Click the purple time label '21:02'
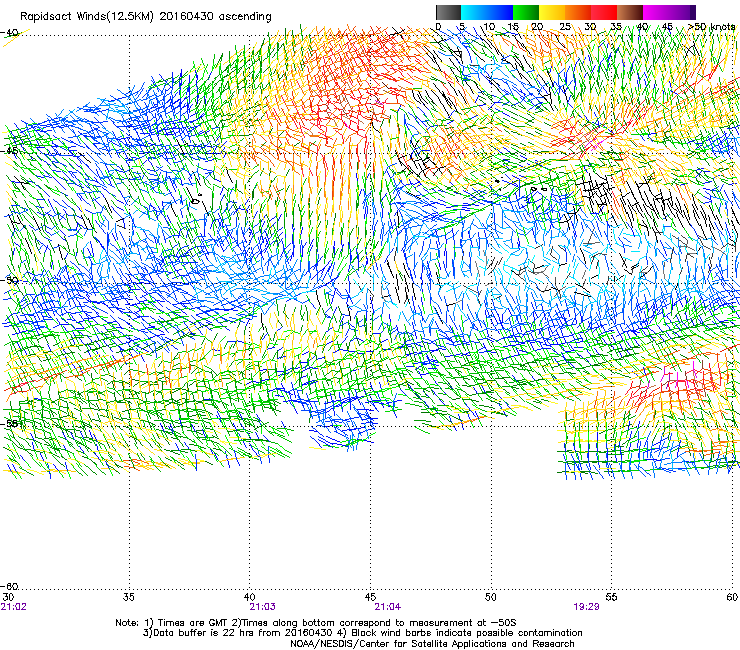 [14, 607]
